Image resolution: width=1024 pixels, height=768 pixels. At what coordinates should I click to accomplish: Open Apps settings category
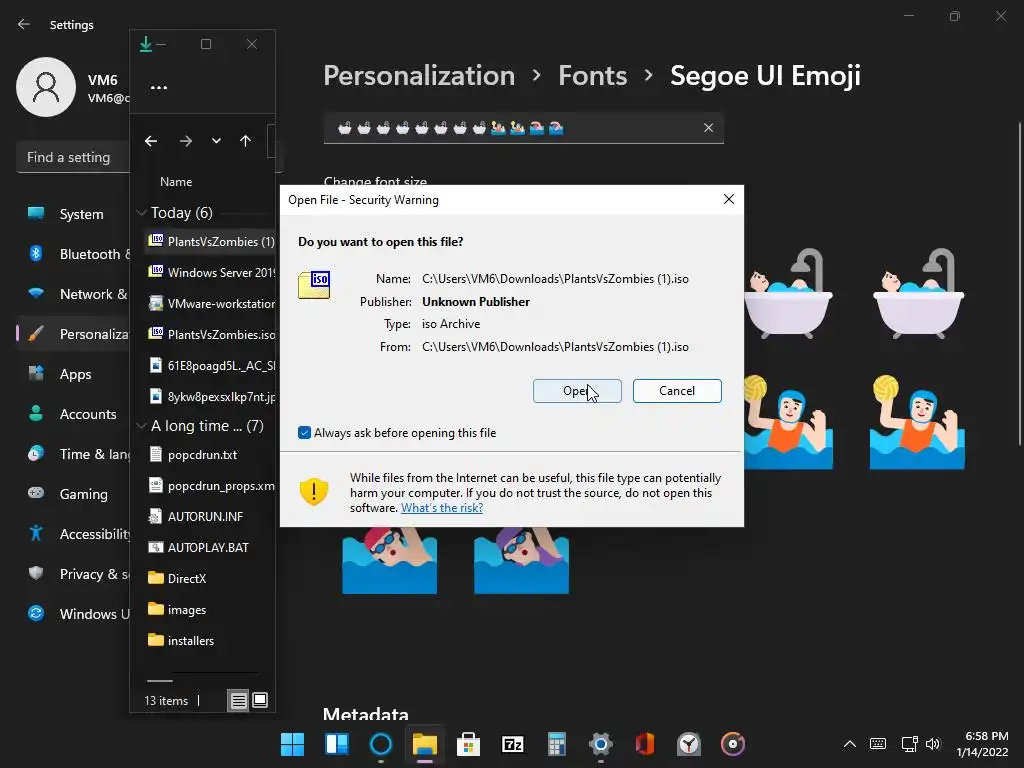point(73,374)
